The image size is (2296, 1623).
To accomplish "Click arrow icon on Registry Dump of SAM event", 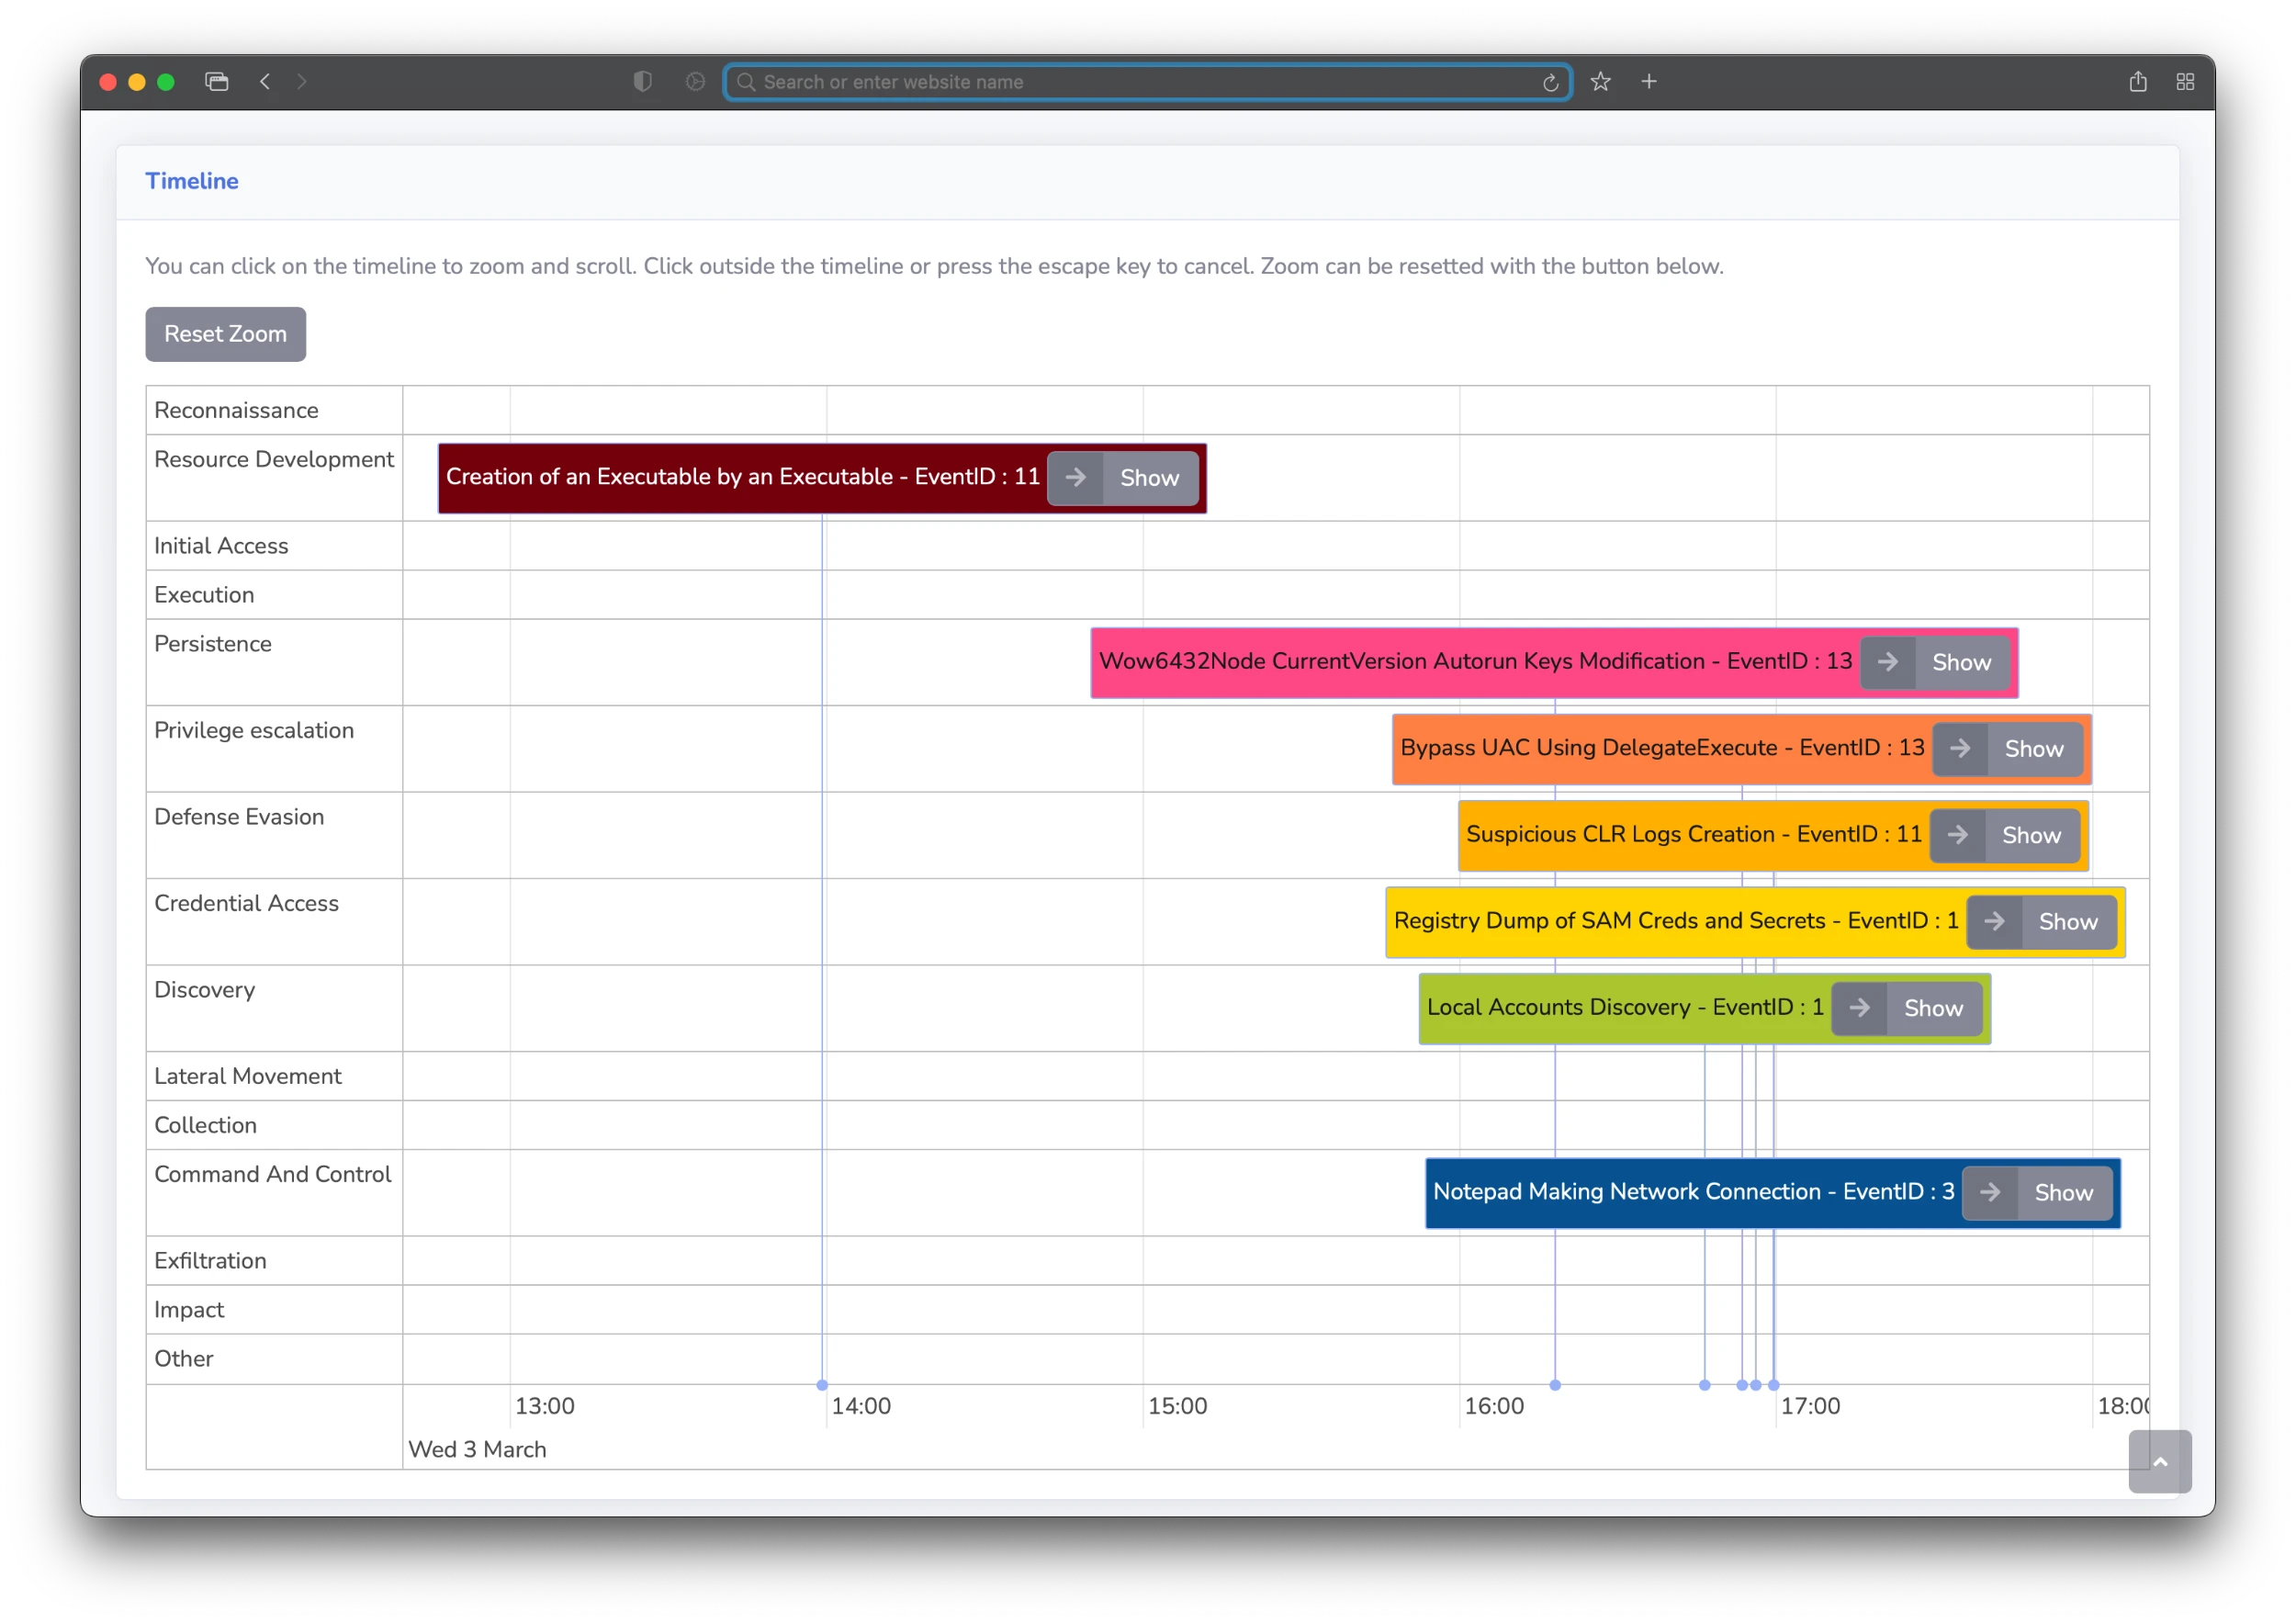I will click(x=1994, y=922).
